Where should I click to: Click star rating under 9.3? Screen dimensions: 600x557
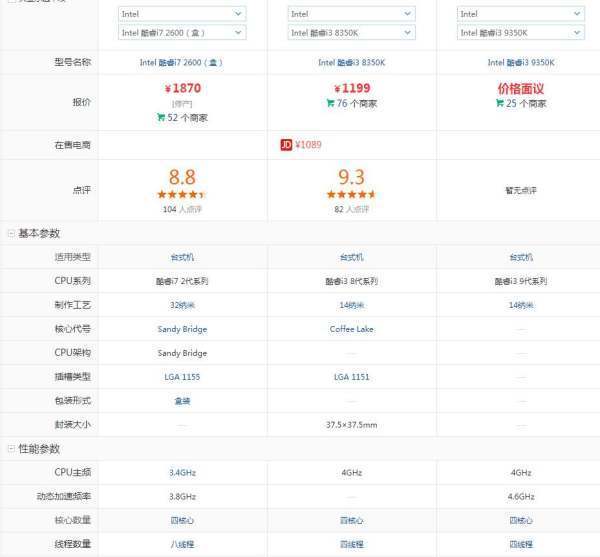point(351,195)
